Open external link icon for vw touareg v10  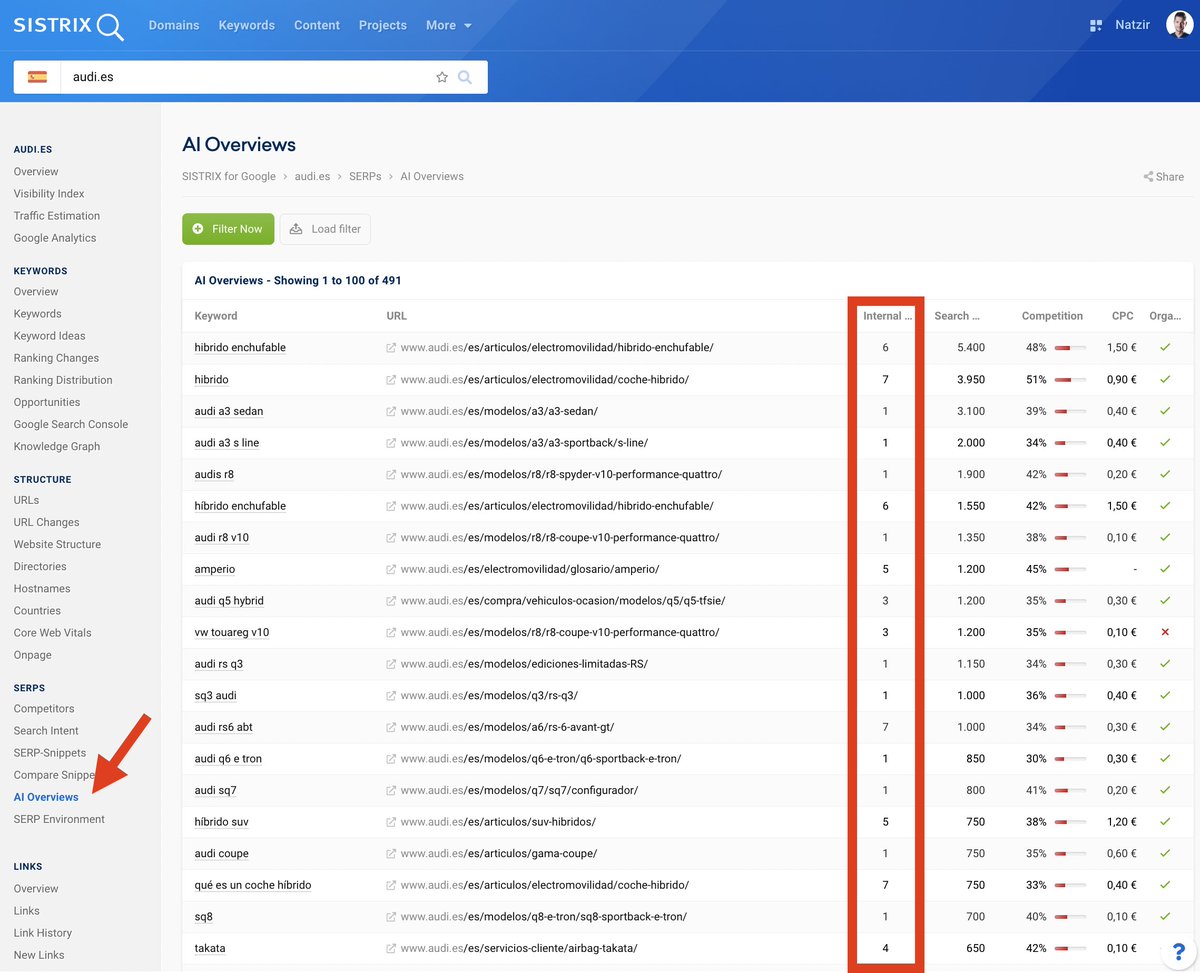point(391,632)
